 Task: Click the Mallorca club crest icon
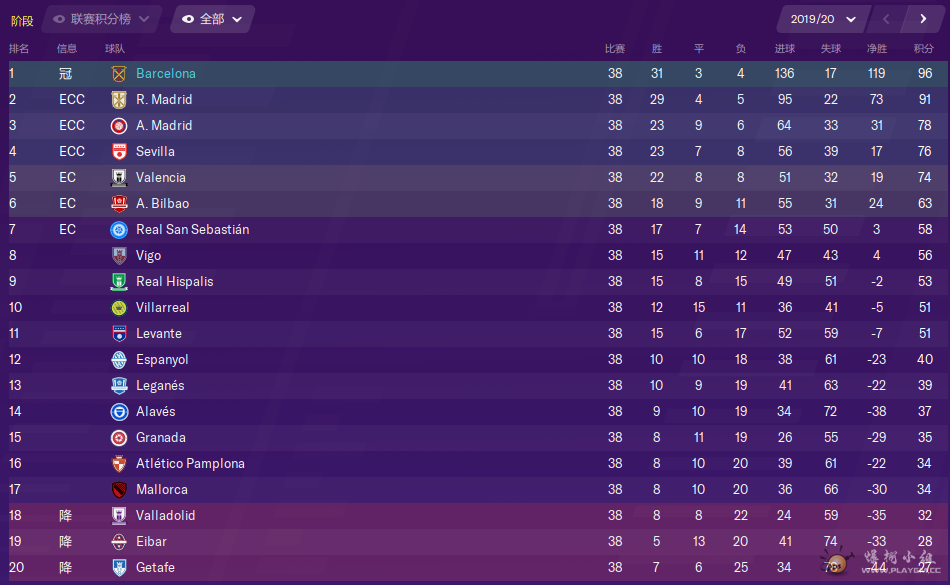[119, 489]
